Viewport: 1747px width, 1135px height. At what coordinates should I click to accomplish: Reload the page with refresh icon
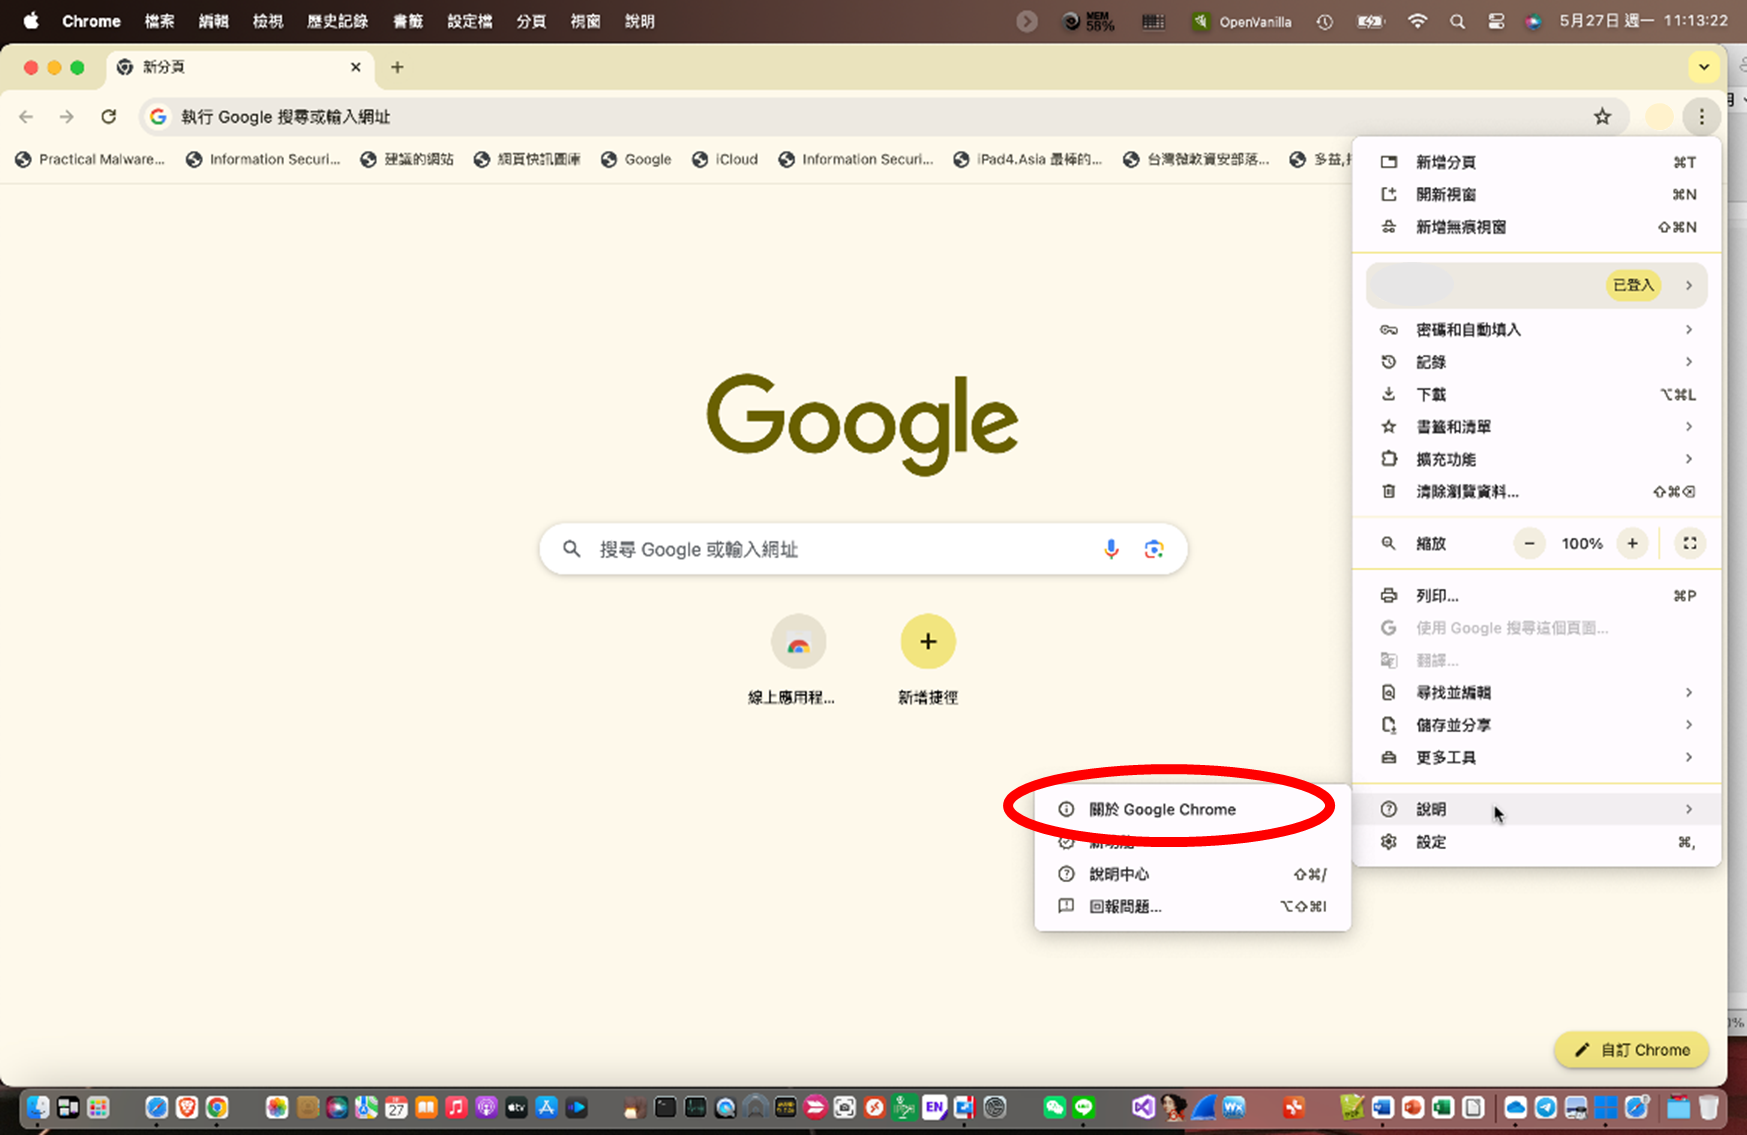[109, 117]
